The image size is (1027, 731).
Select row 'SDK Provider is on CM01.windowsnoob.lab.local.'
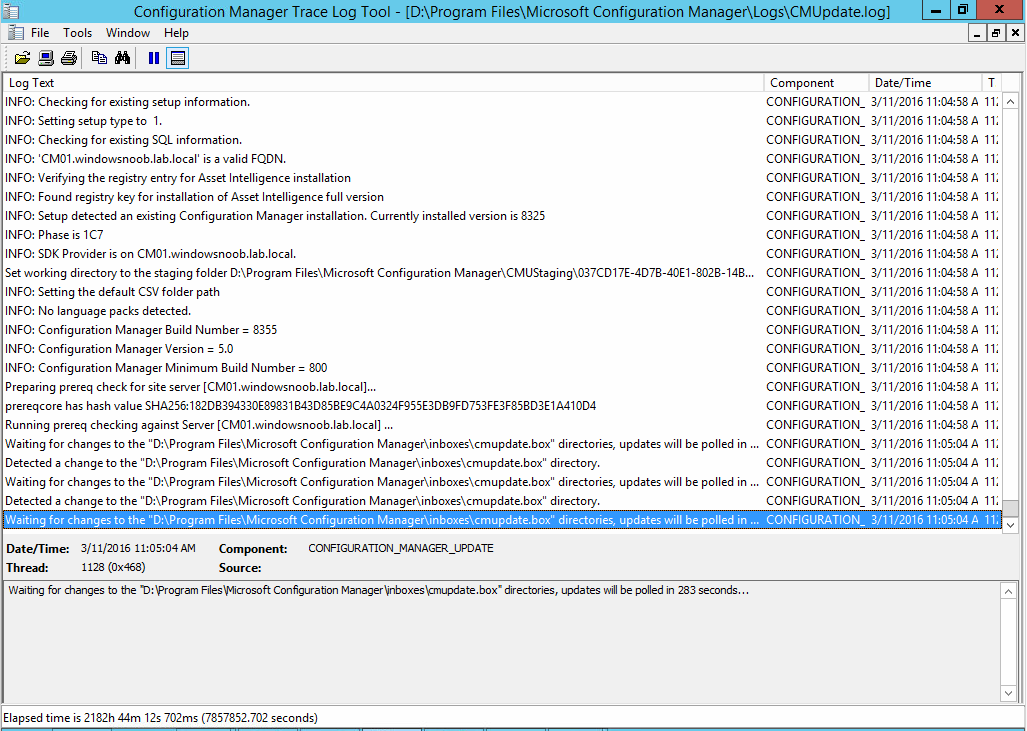pyautogui.click(x=502, y=253)
